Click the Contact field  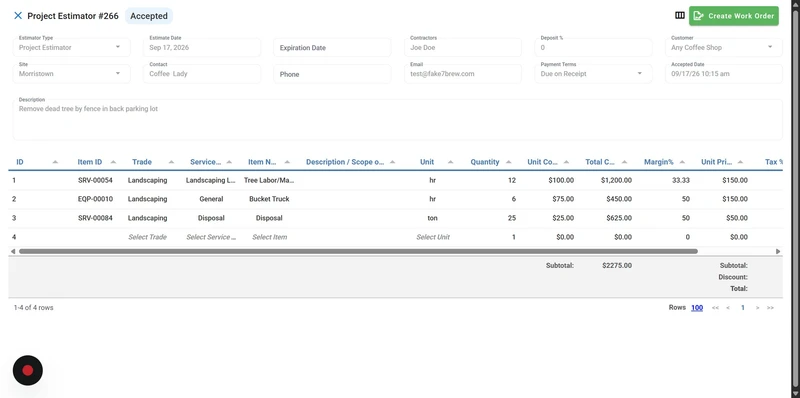click(202, 74)
